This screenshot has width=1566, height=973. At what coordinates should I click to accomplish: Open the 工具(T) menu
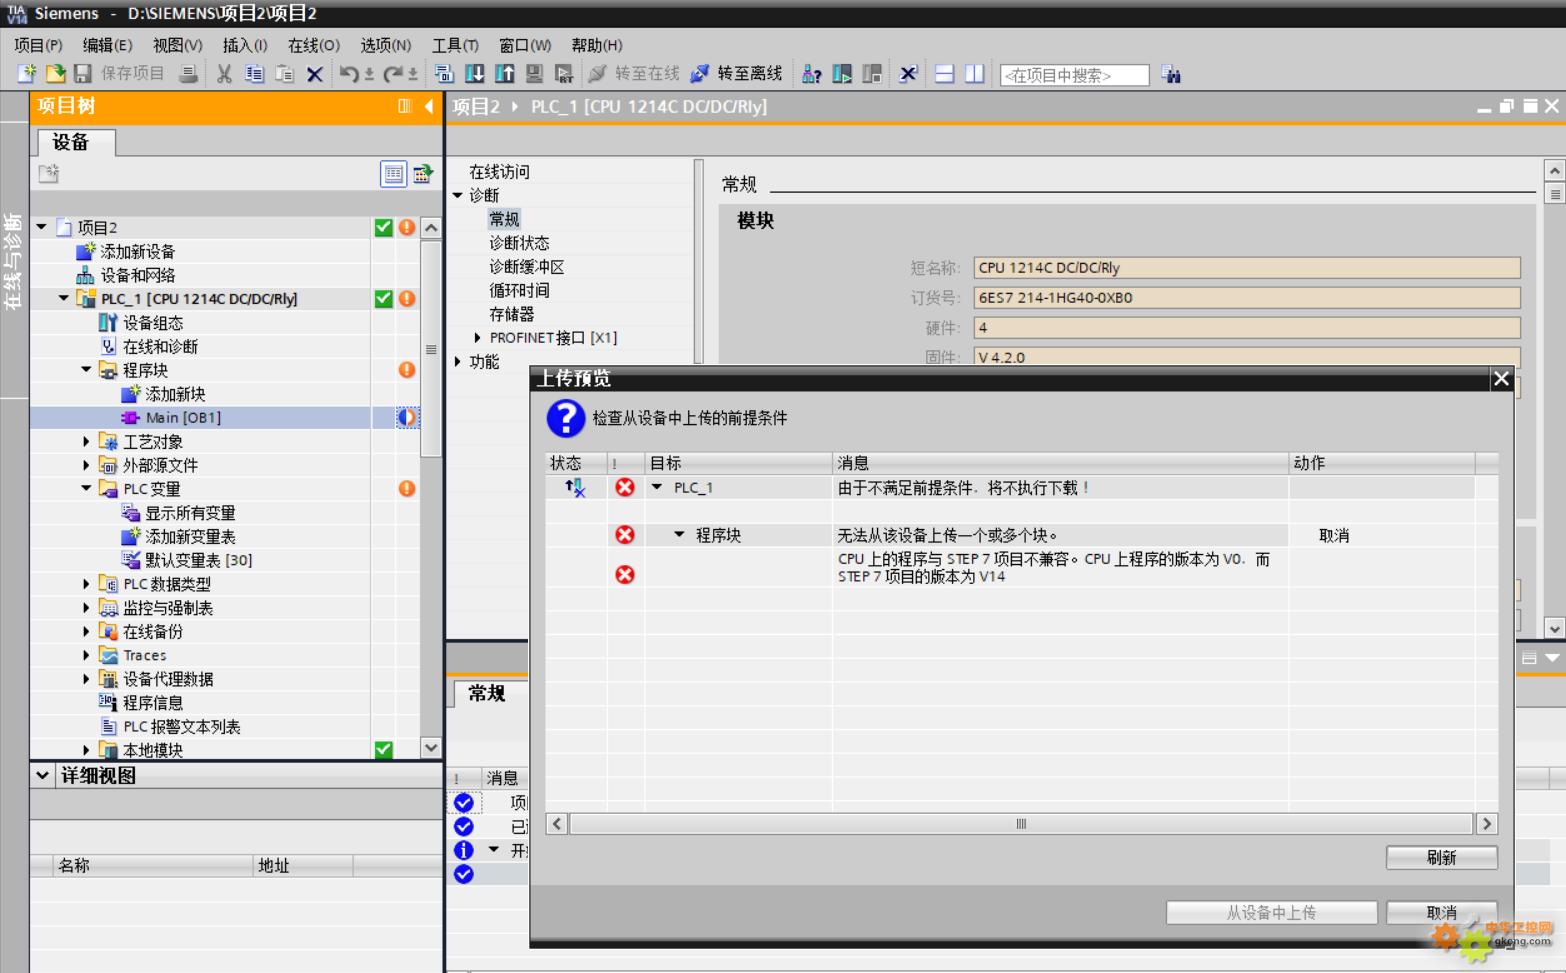455,45
